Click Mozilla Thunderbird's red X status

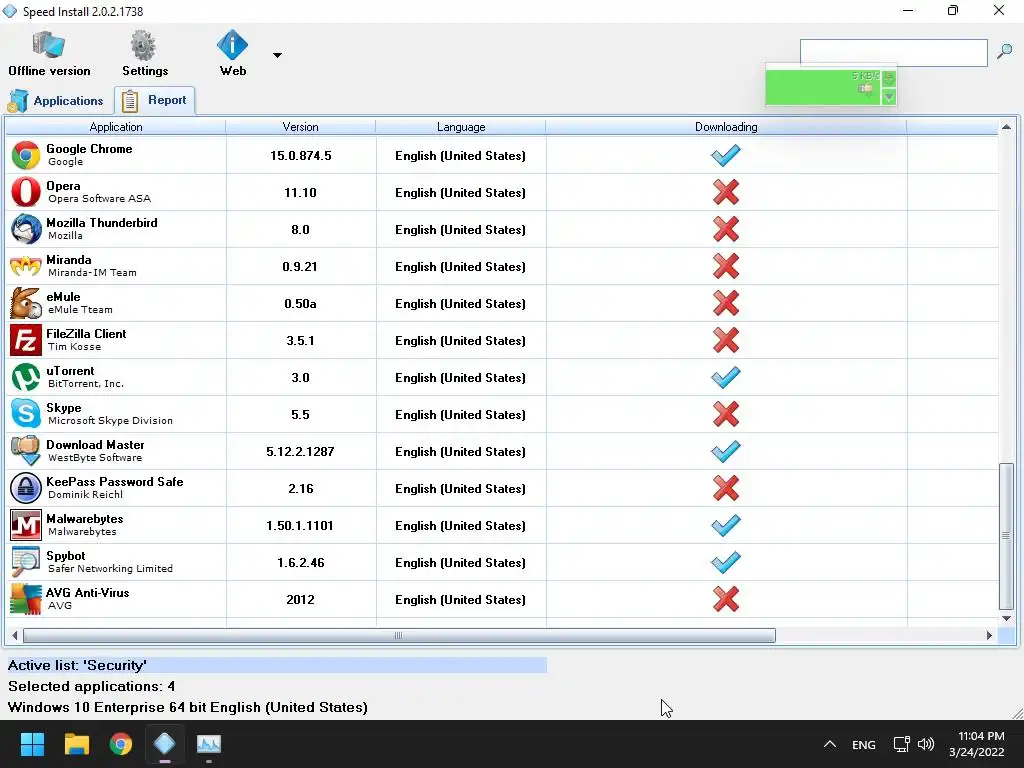(726, 229)
